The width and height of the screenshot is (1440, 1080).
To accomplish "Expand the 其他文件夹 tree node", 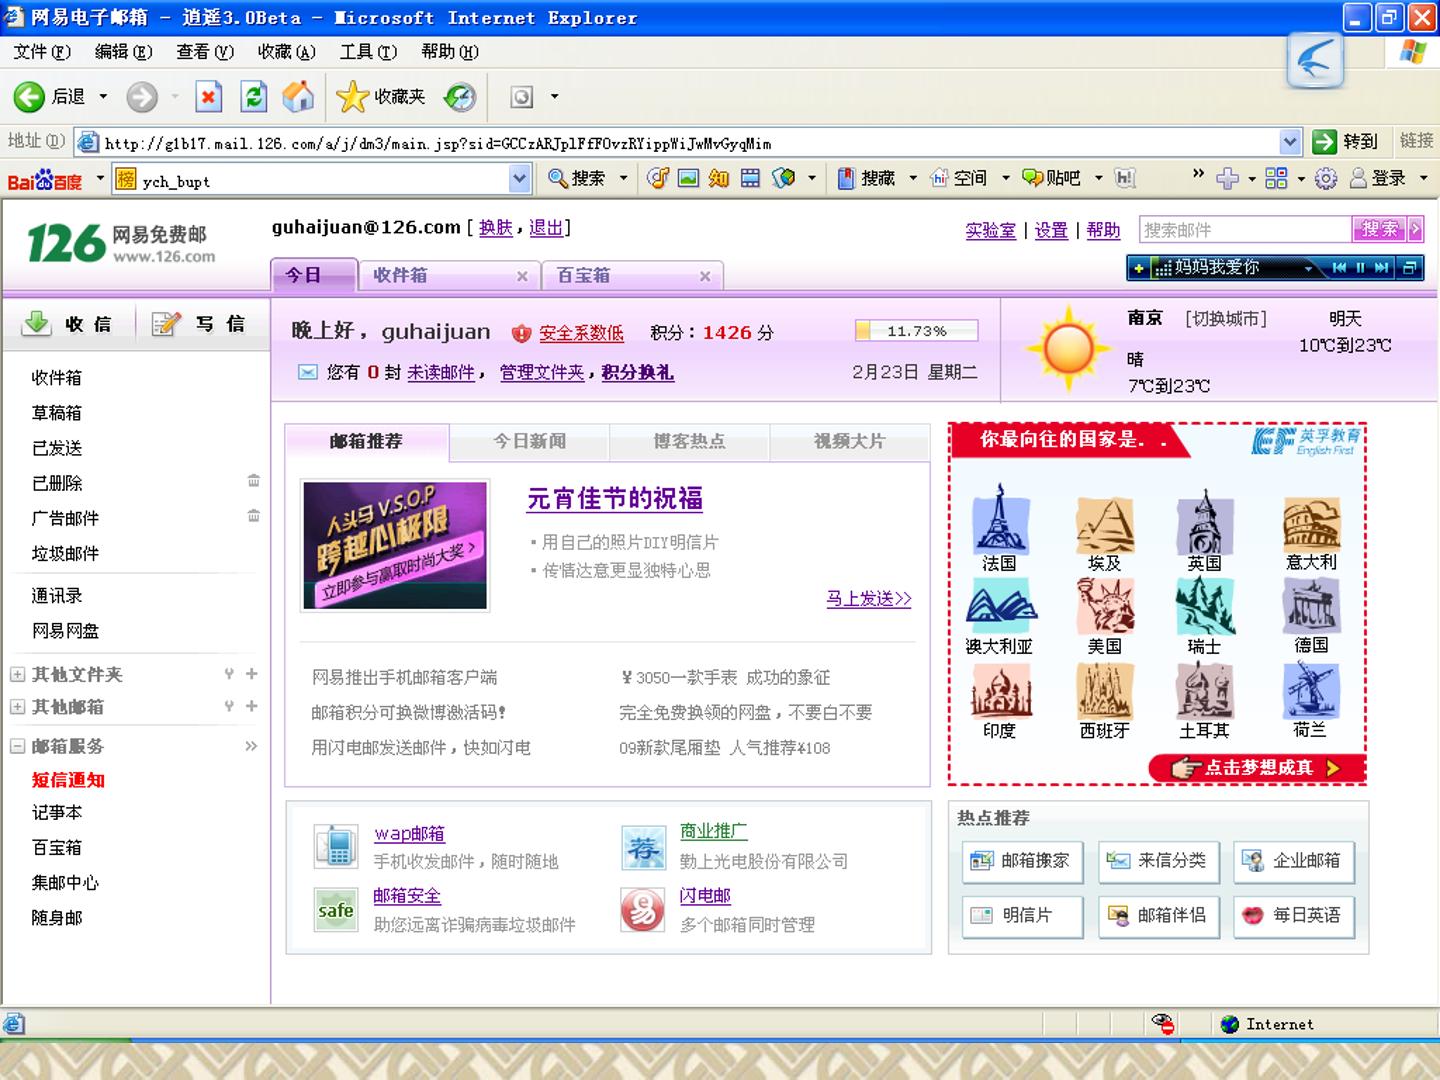I will 17,675.
